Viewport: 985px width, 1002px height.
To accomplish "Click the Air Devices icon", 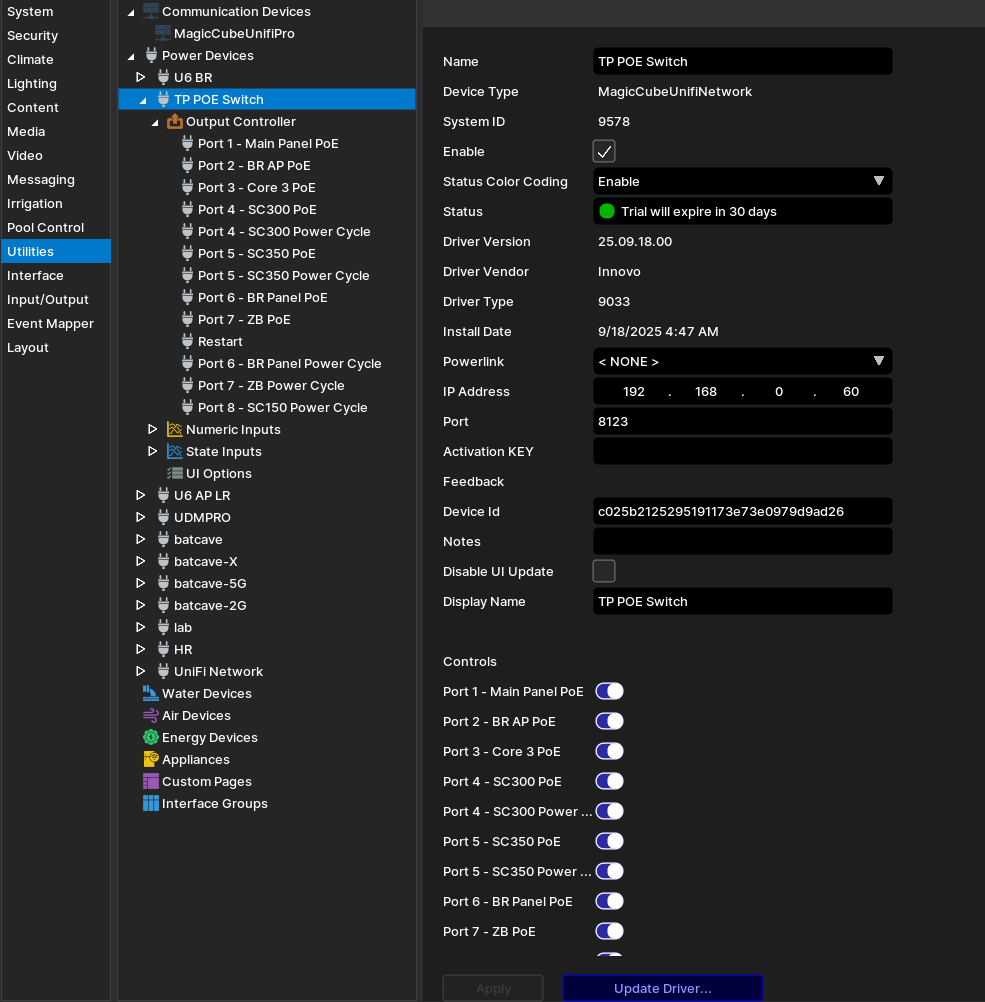I will (x=151, y=715).
